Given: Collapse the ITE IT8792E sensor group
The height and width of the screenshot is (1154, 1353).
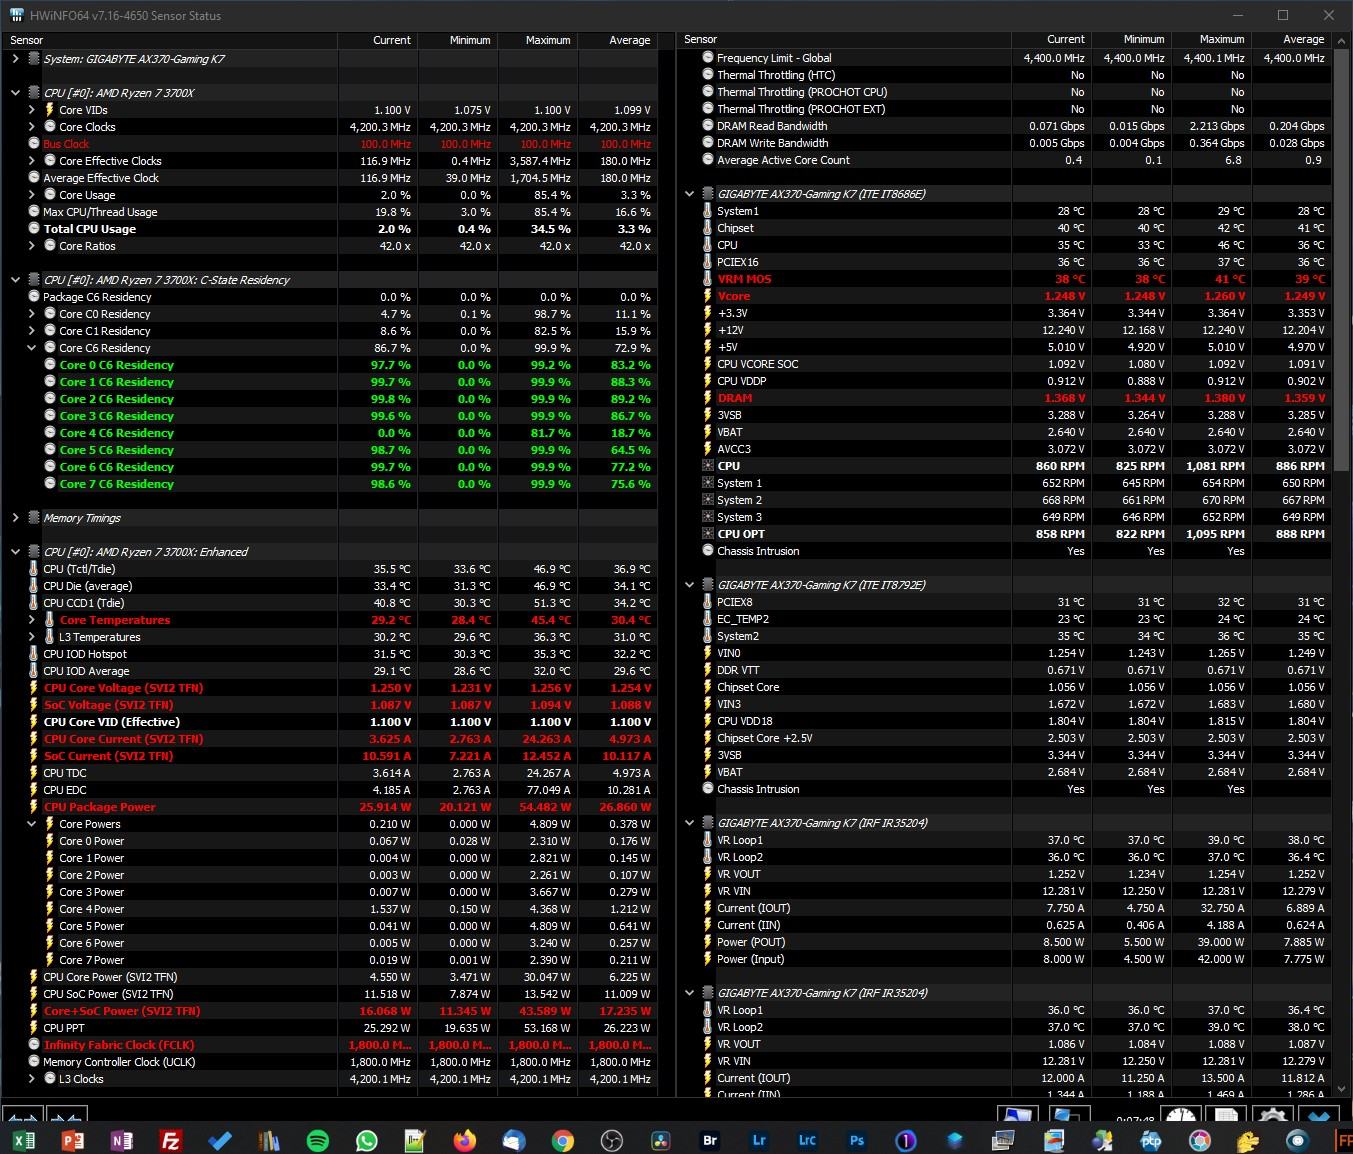Looking at the screenshot, I should tap(689, 585).
